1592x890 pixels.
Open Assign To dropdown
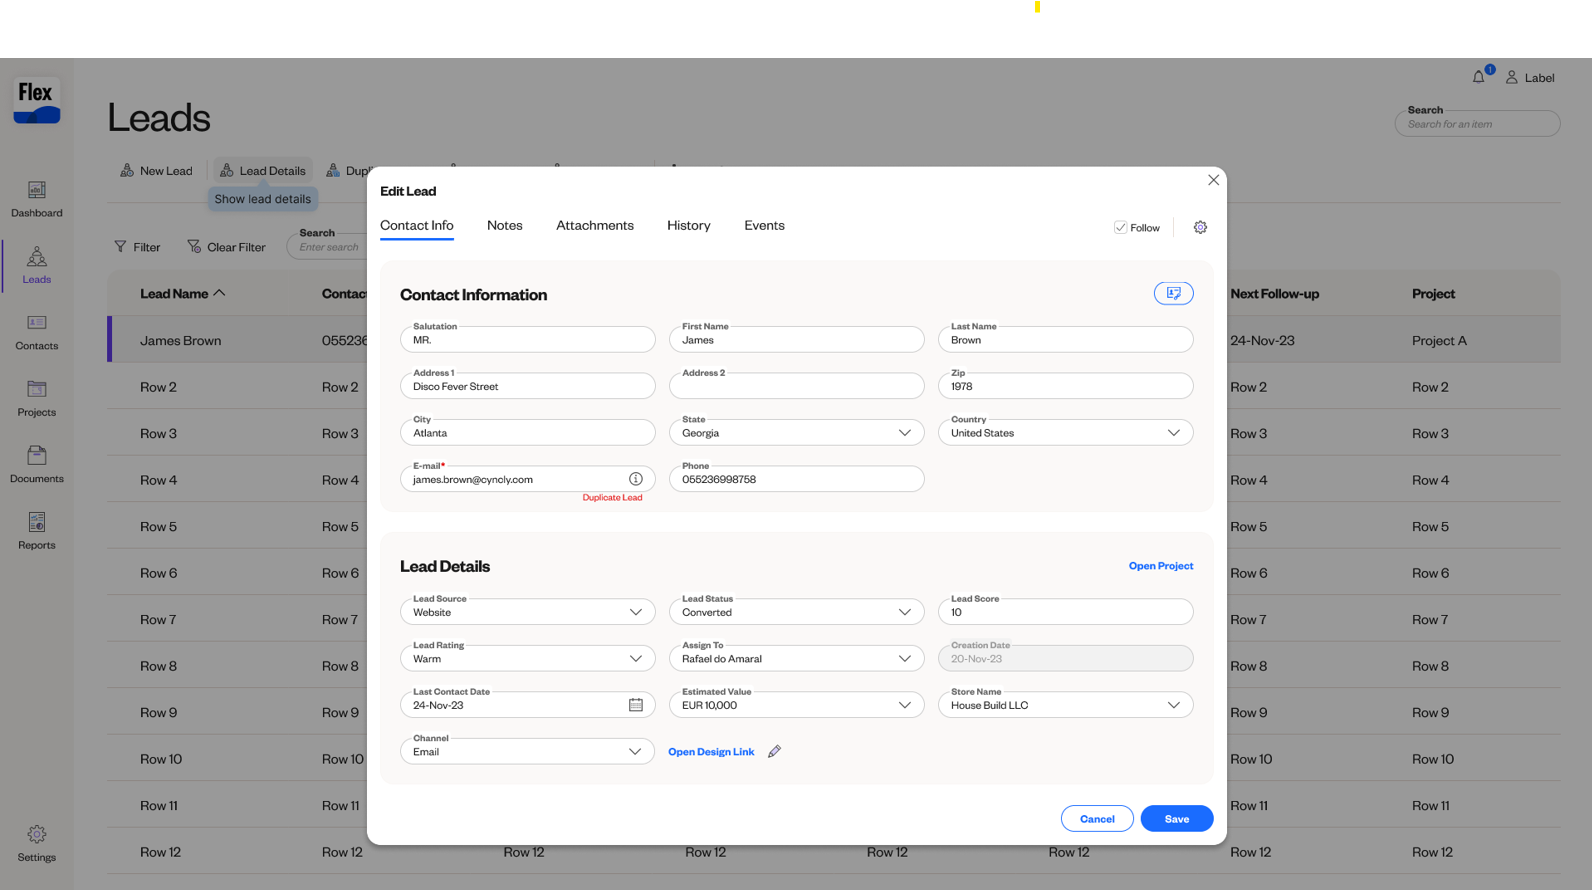click(x=797, y=658)
